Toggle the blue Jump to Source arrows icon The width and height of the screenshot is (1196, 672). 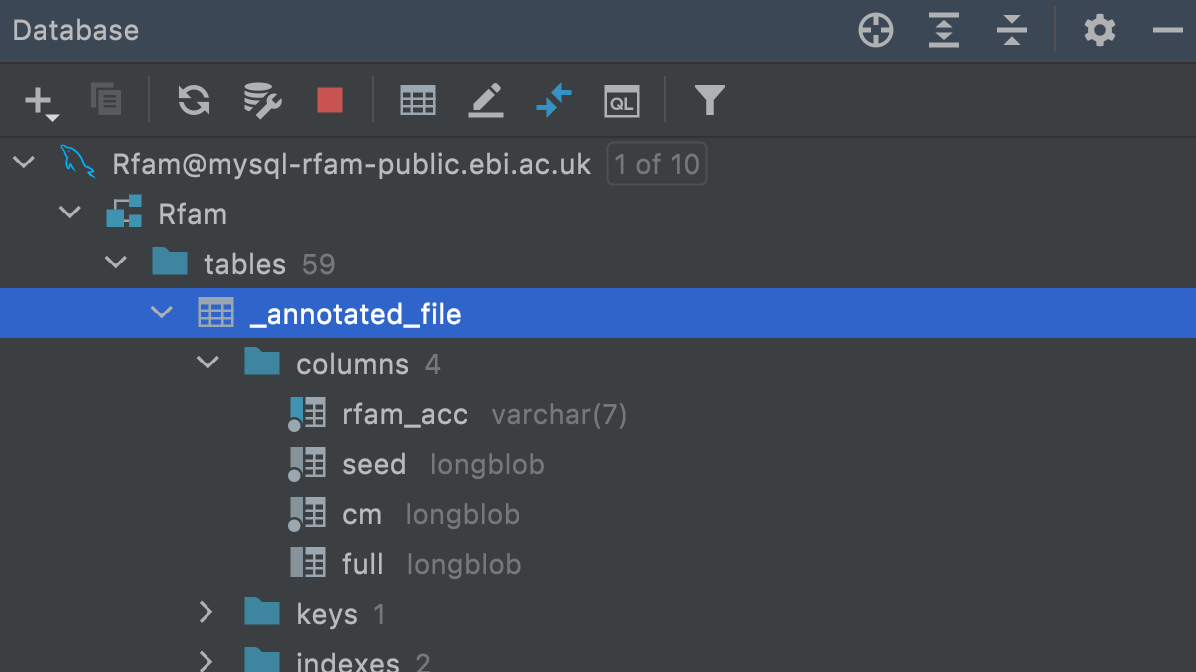pyautogui.click(x=554, y=100)
